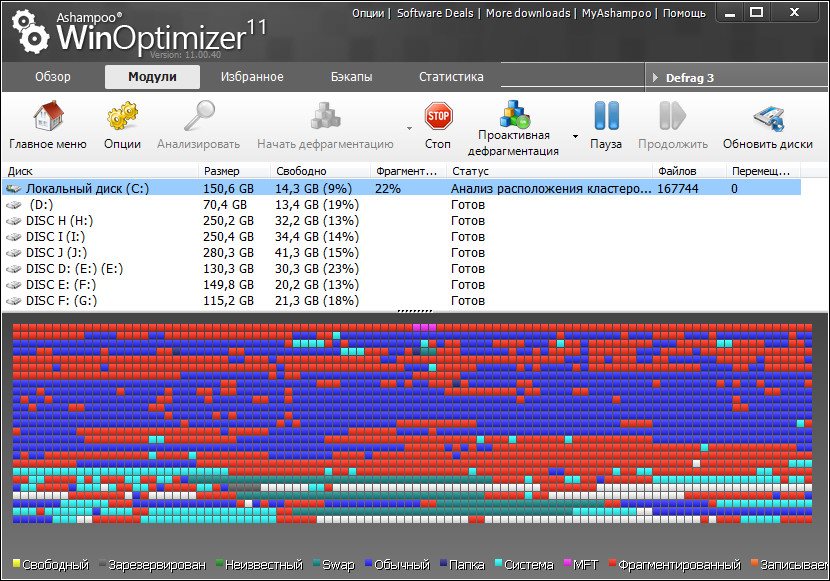Click the 70,4 GB size cell
Image resolution: width=830 pixels, height=581 pixels.
(225, 205)
